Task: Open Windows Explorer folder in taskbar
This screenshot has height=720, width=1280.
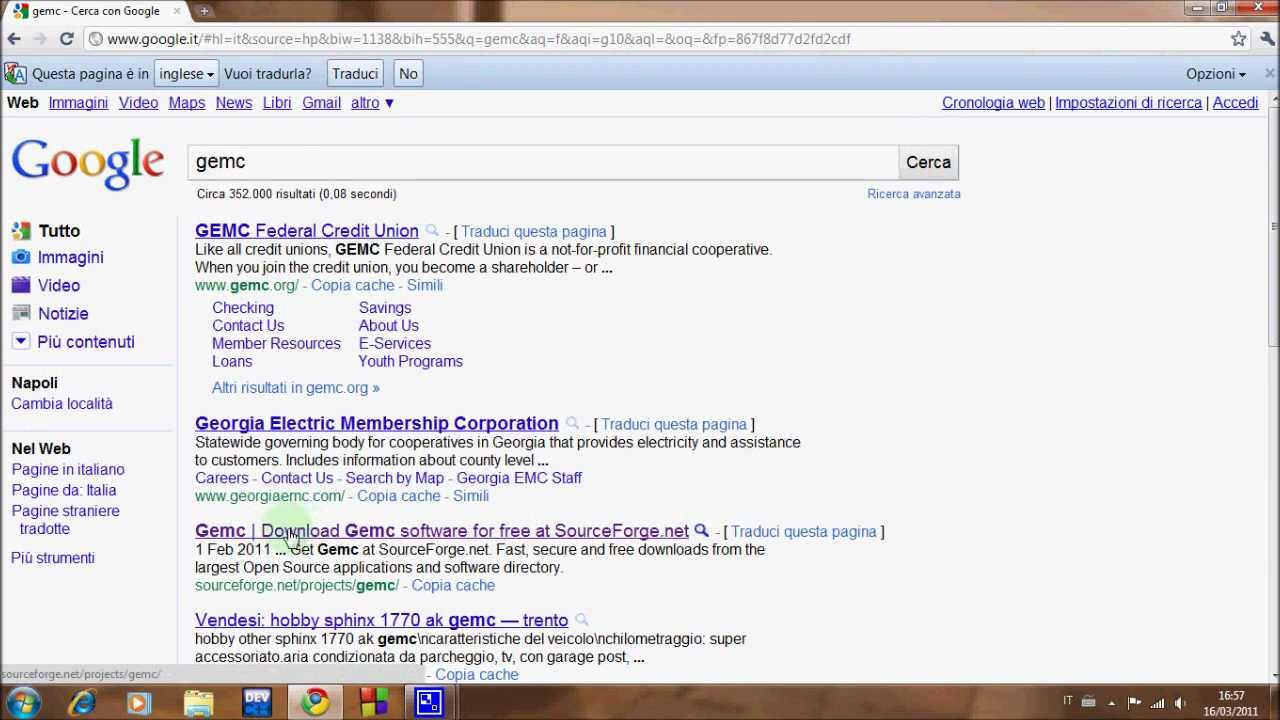Action: pos(198,703)
